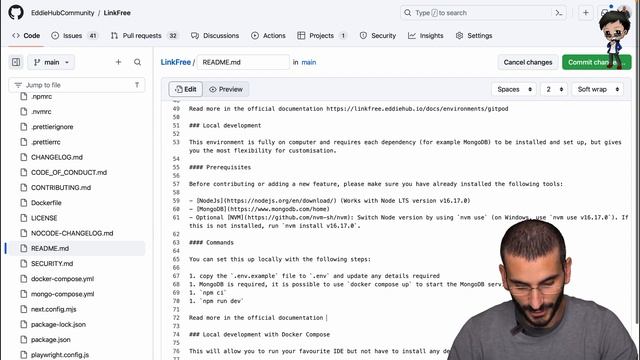Go to the Discussions tab

[215, 36]
